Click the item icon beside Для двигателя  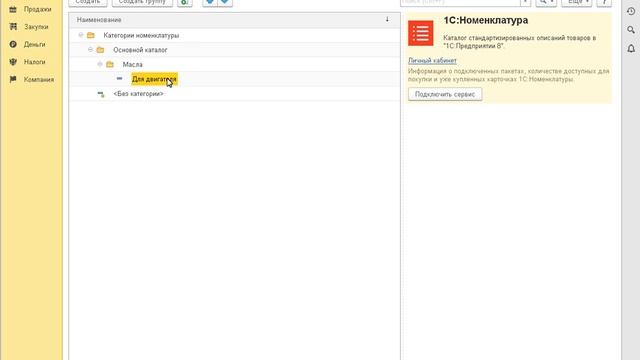(119, 78)
